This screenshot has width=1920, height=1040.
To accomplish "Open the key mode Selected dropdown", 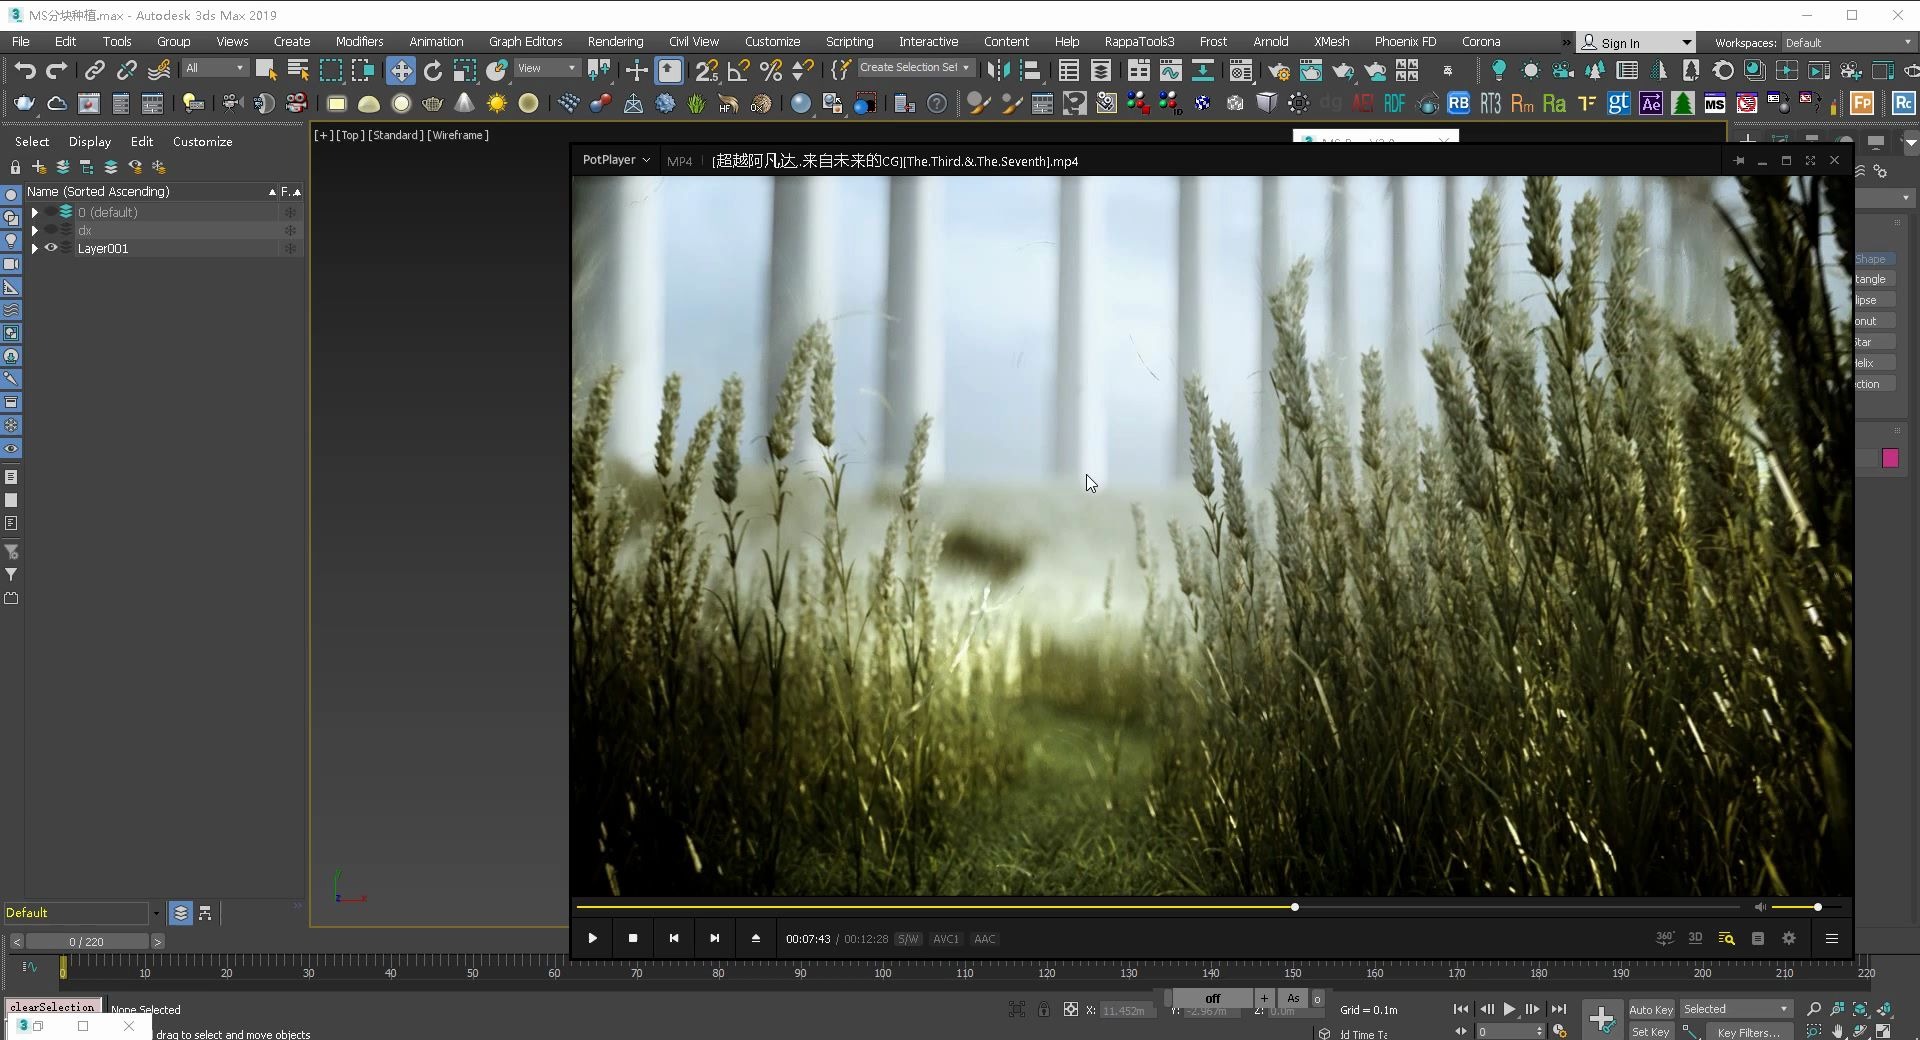I will tap(1736, 1009).
